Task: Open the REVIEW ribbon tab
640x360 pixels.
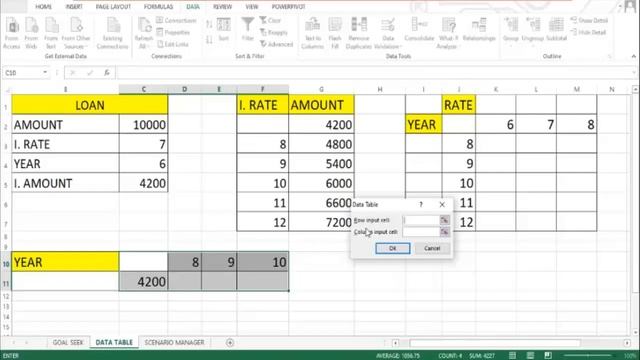Action: coord(222,7)
